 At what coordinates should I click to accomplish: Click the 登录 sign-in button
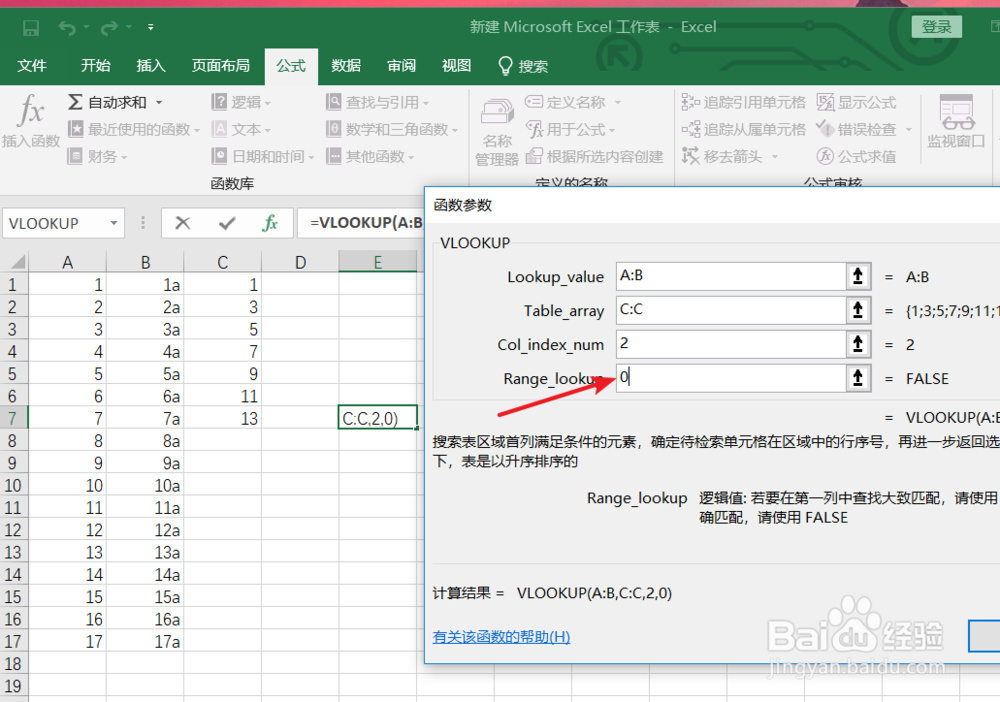coord(936,27)
